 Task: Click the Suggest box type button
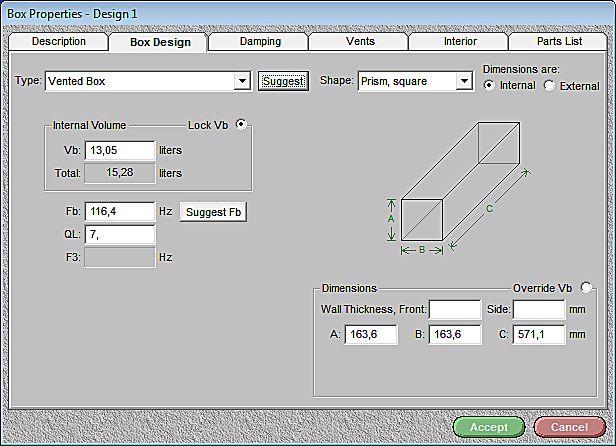tap(283, 82)
